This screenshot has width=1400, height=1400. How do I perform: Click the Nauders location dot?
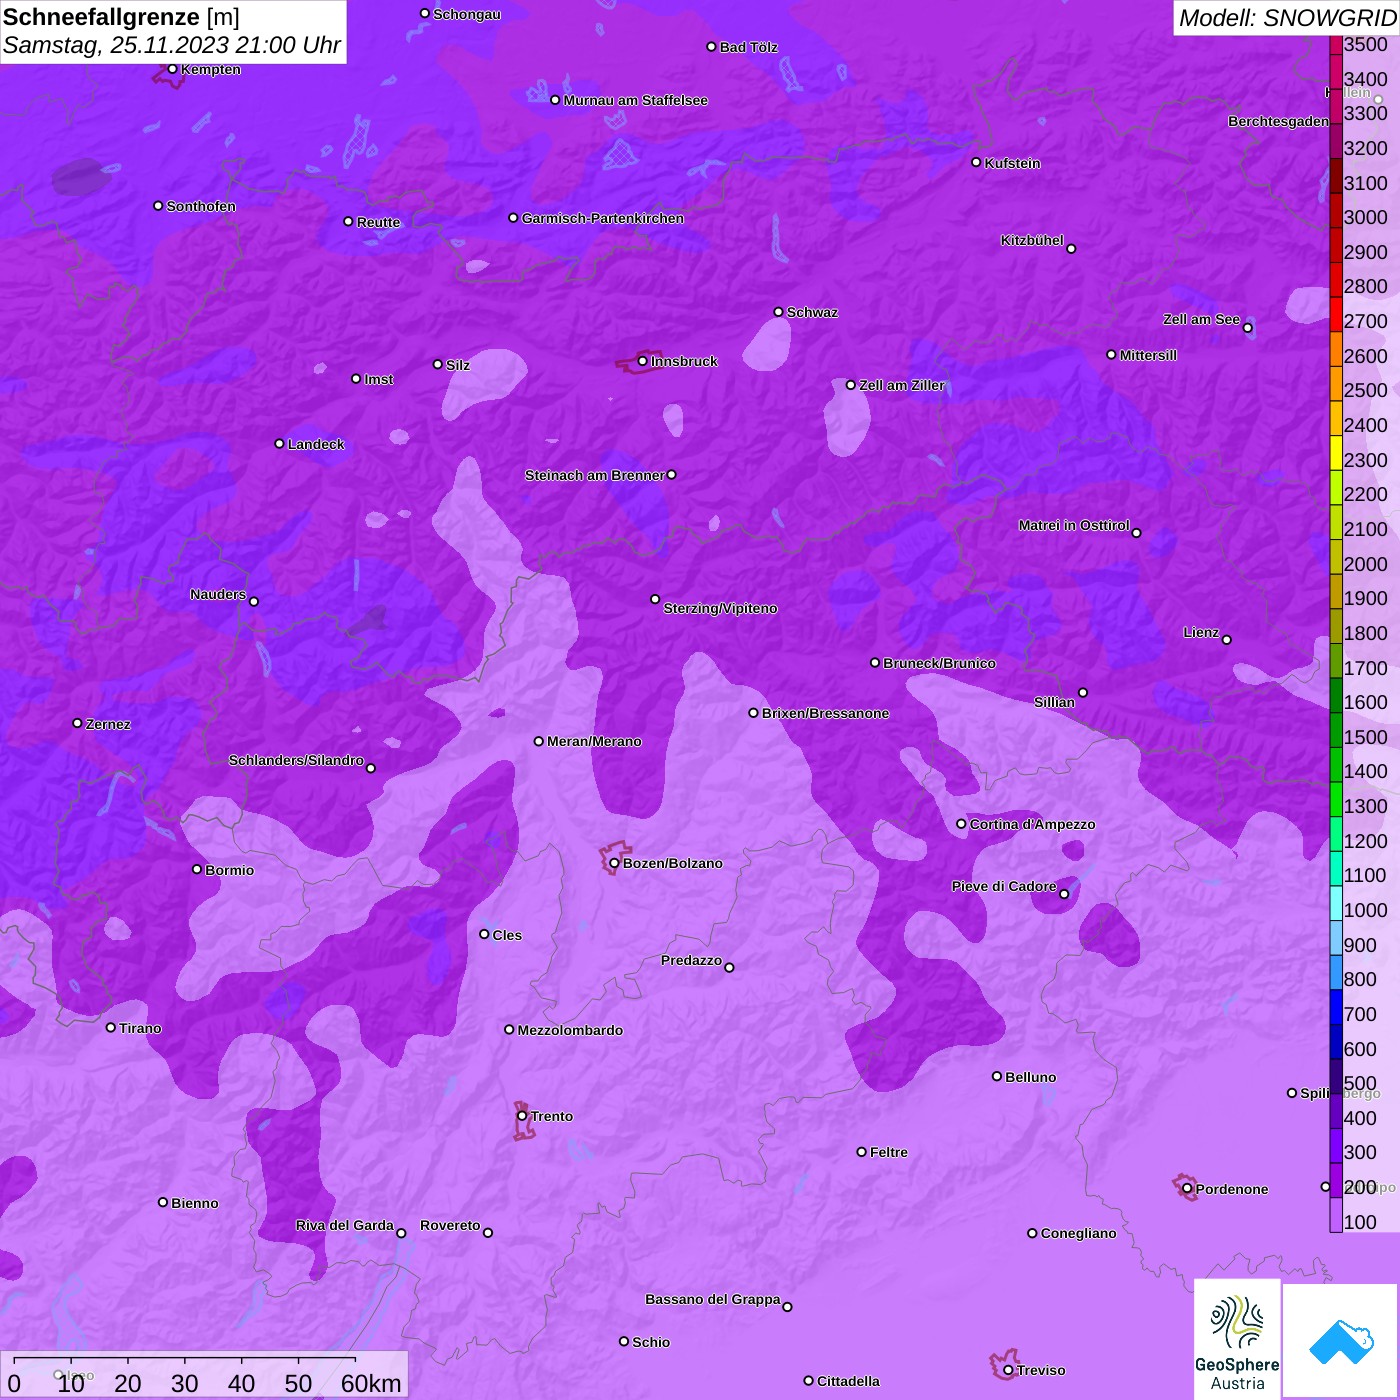(x=254, y=601)
